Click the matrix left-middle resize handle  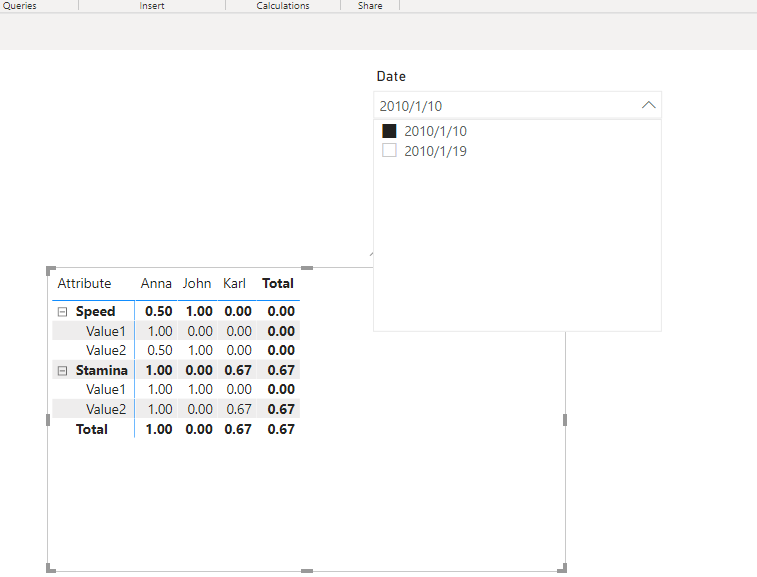pos(48,420)
